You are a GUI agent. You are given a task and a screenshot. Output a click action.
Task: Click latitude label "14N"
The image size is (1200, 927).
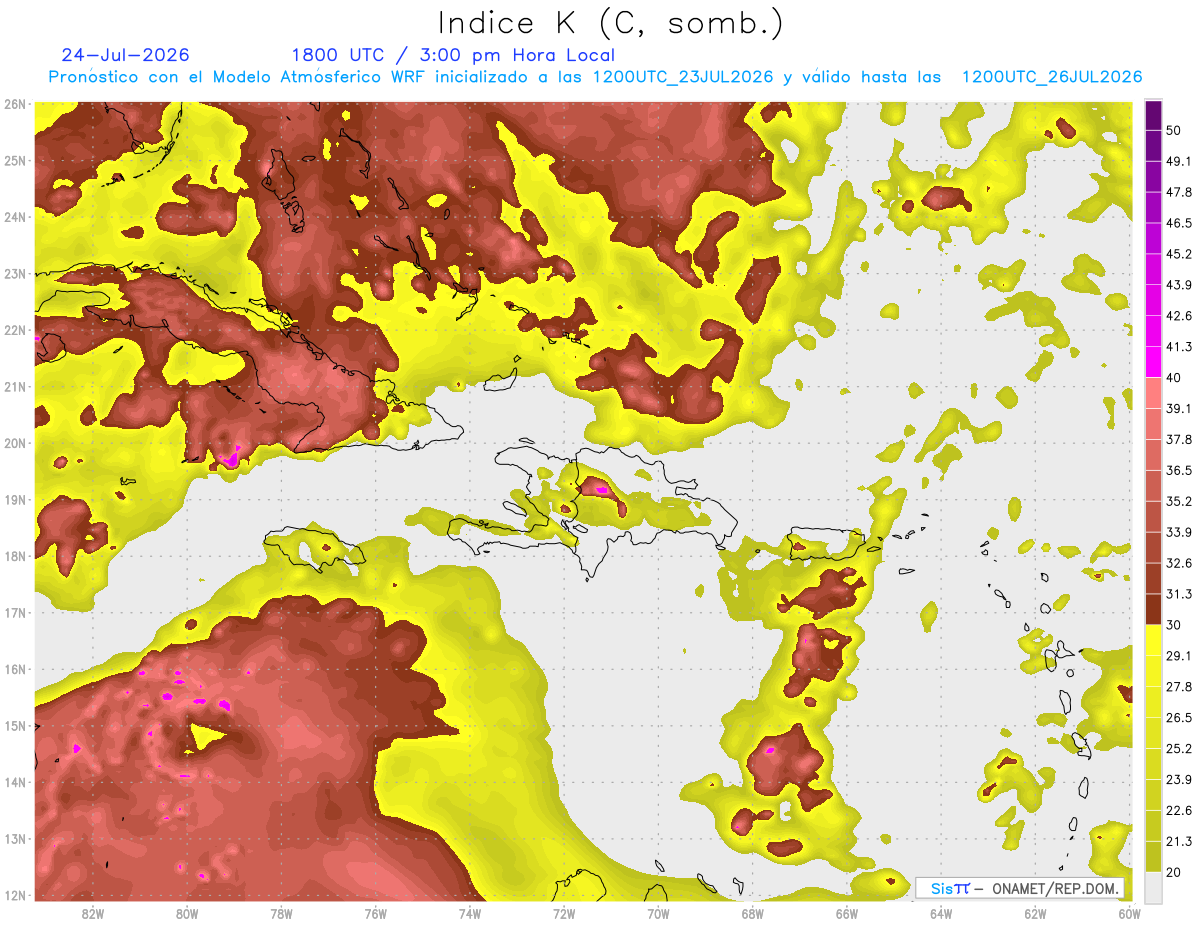[x=14, y=782]
